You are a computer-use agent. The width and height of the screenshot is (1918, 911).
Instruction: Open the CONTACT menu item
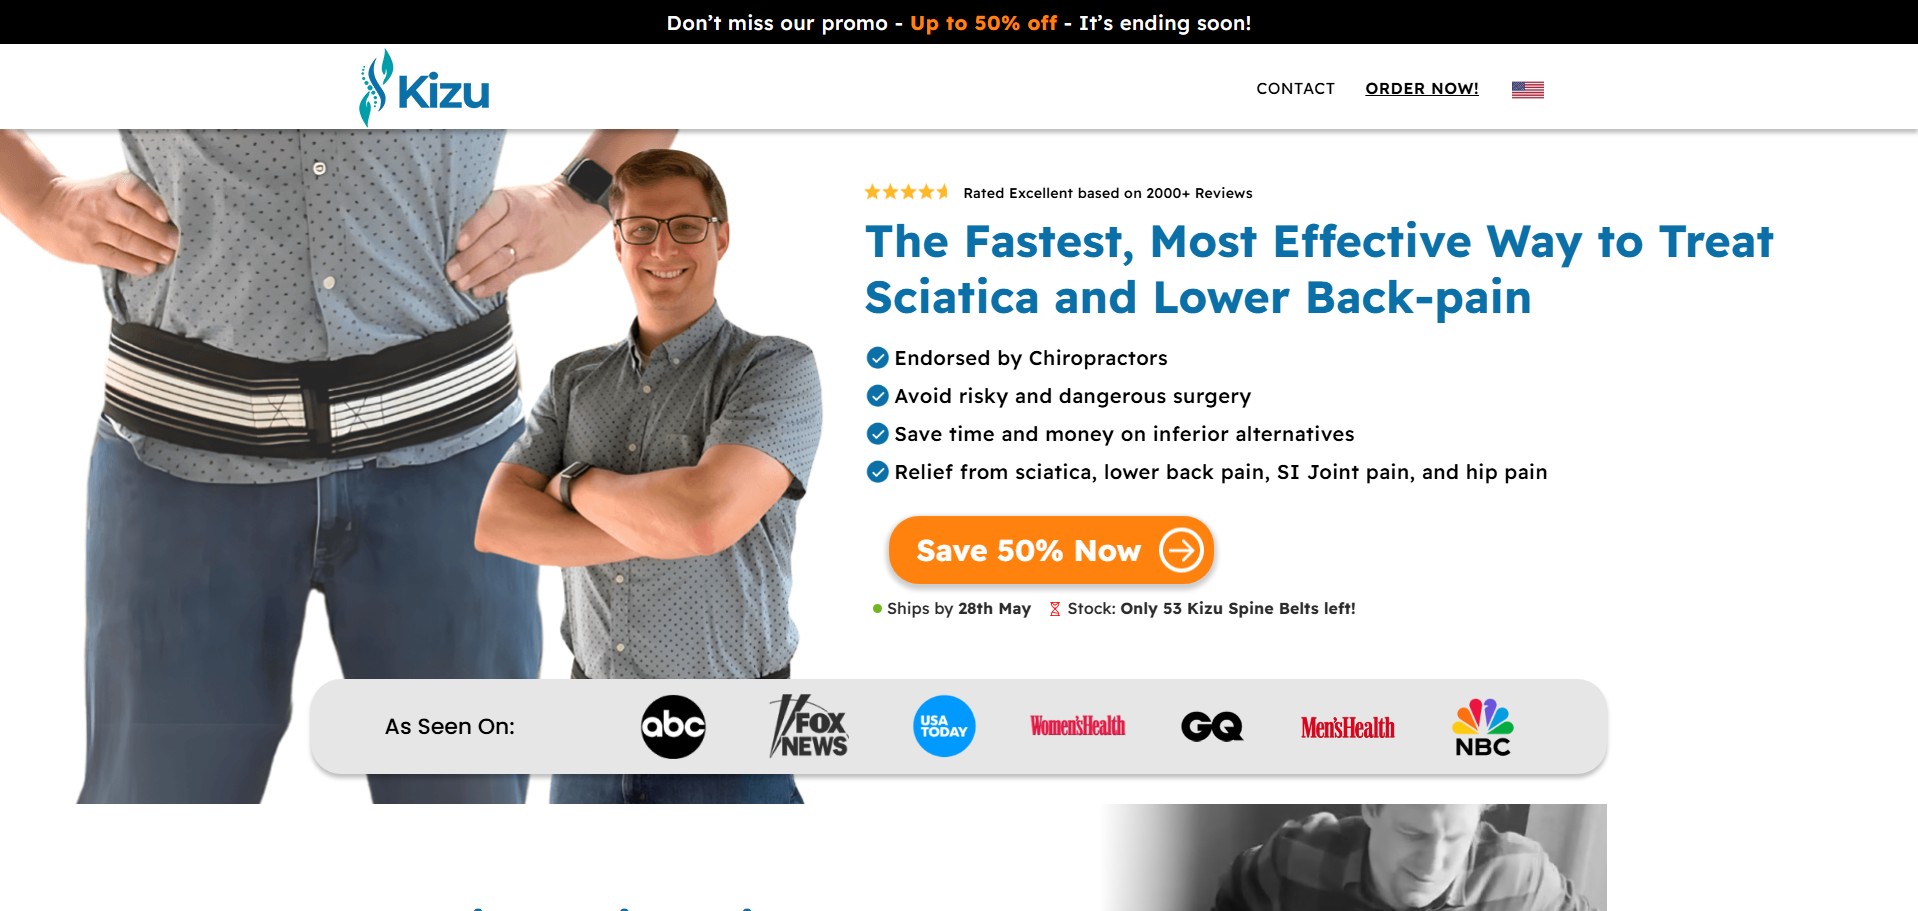(x=1295, y=88)
